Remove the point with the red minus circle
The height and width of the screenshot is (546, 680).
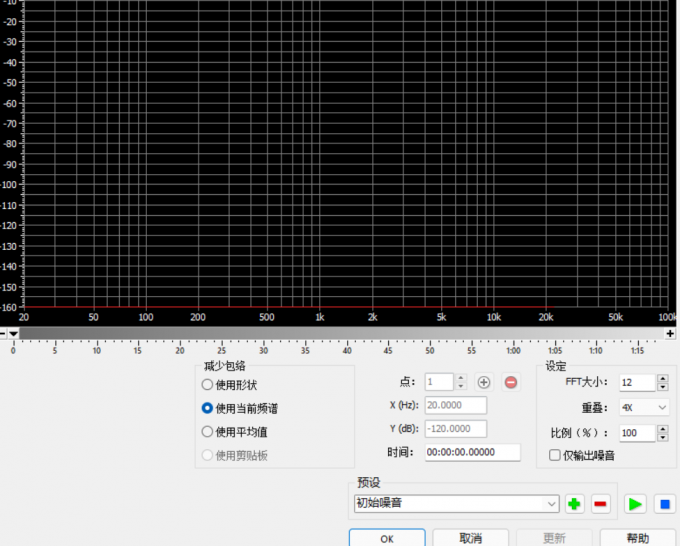pos(511,382)
